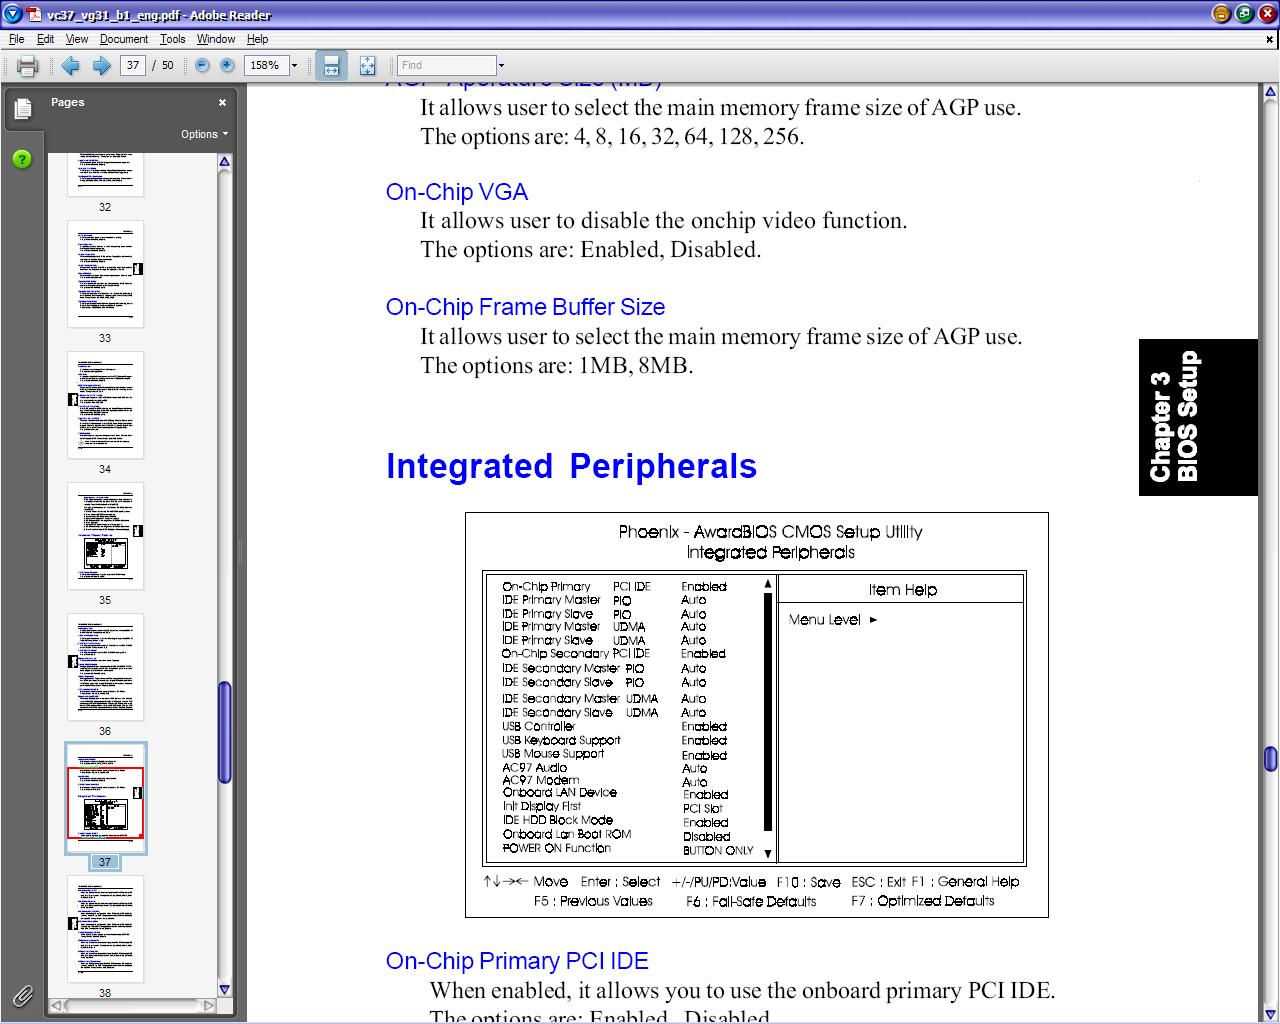Click the Integrated Peripherals heading
This screenshot has width=1280, height=1024.
571,466
